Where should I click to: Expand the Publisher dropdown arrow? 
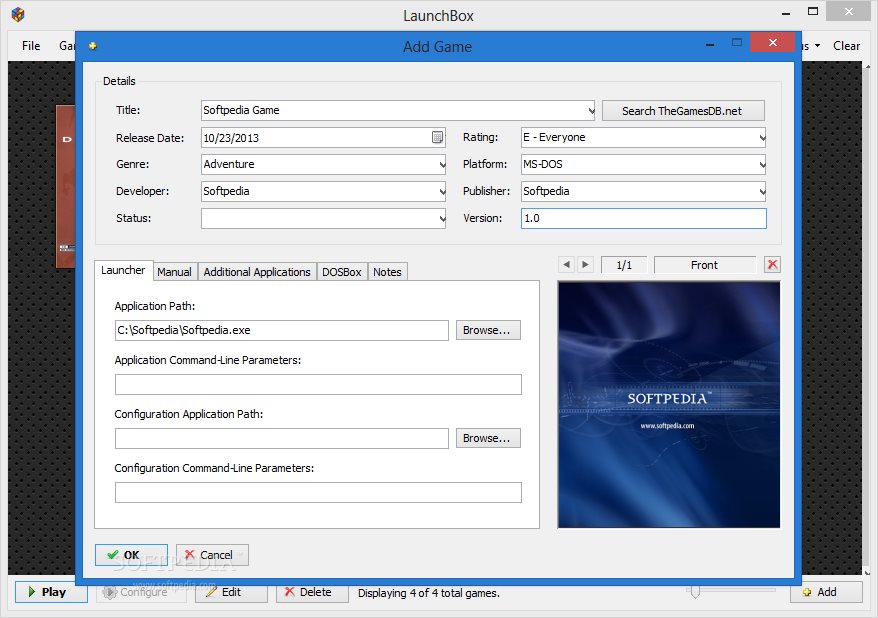[762, 191]
